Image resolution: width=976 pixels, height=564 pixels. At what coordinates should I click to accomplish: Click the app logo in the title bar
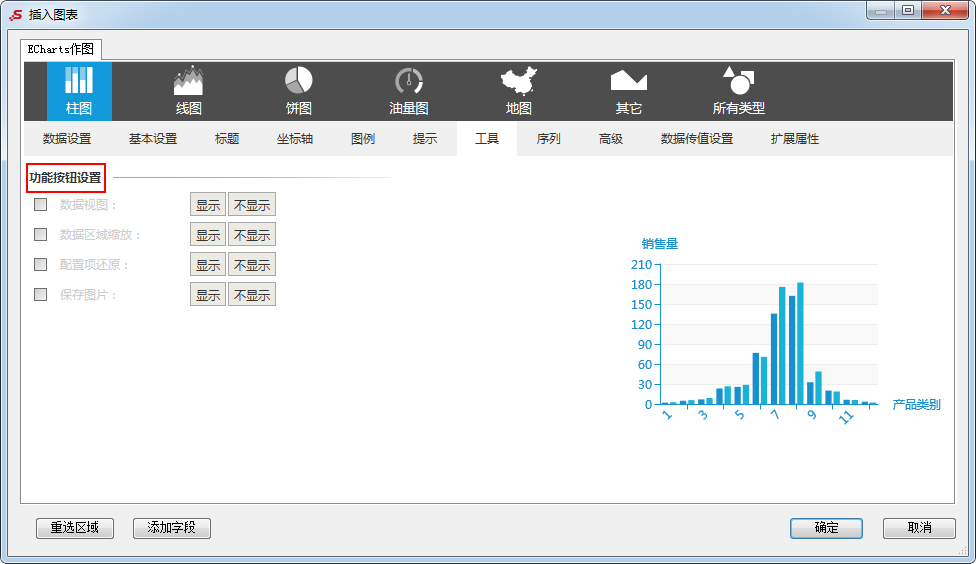point(16,14)
